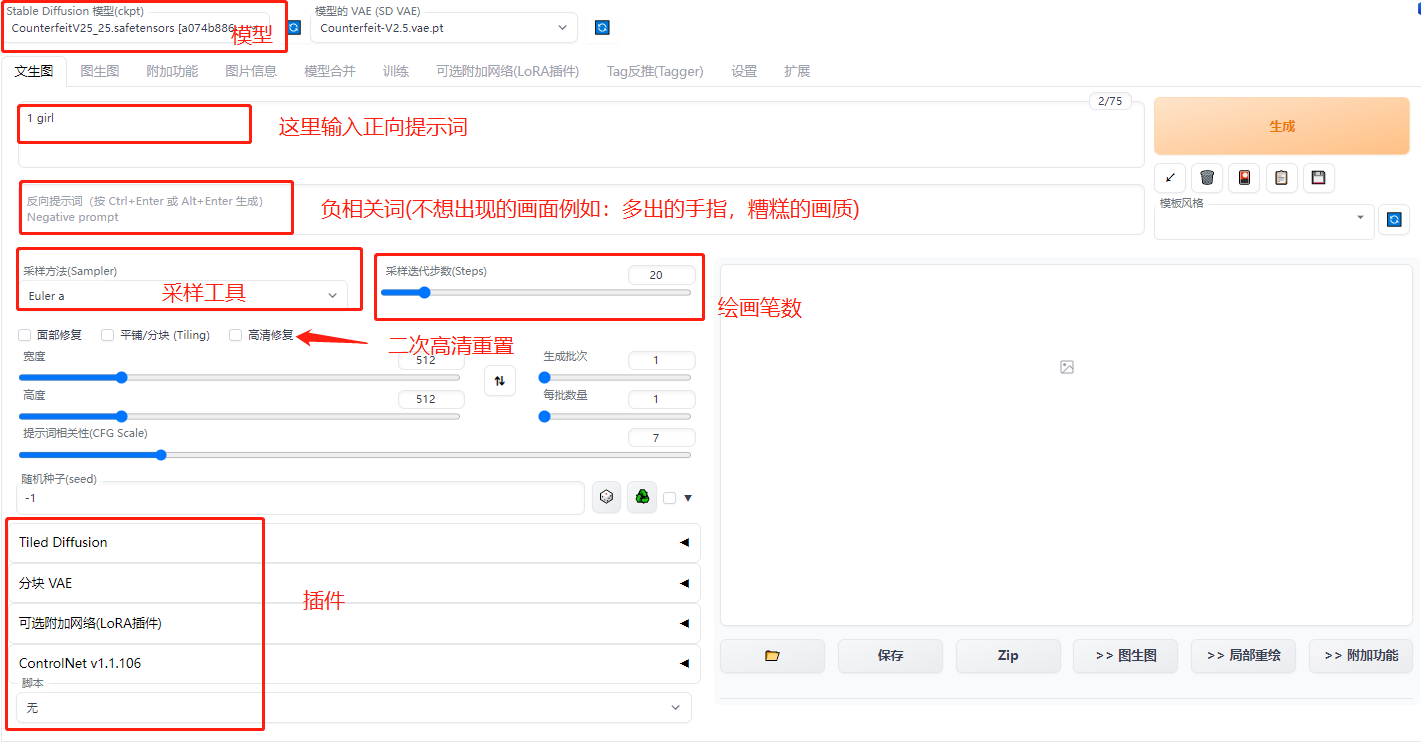Click the 宽度 value box showing 512
The height and width of the screenshot is (742, 1421).
click(431, 360)
